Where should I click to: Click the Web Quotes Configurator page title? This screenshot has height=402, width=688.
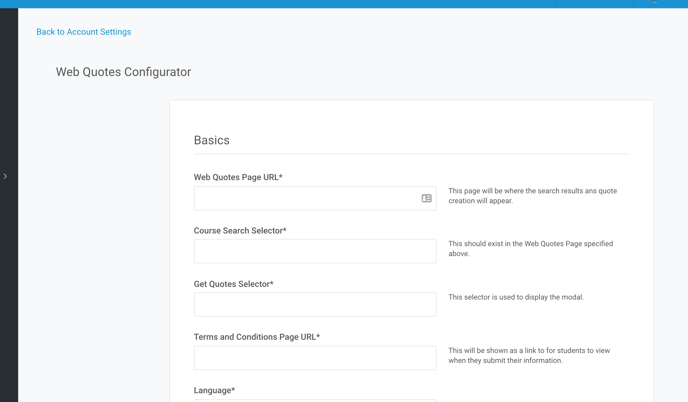123,72
